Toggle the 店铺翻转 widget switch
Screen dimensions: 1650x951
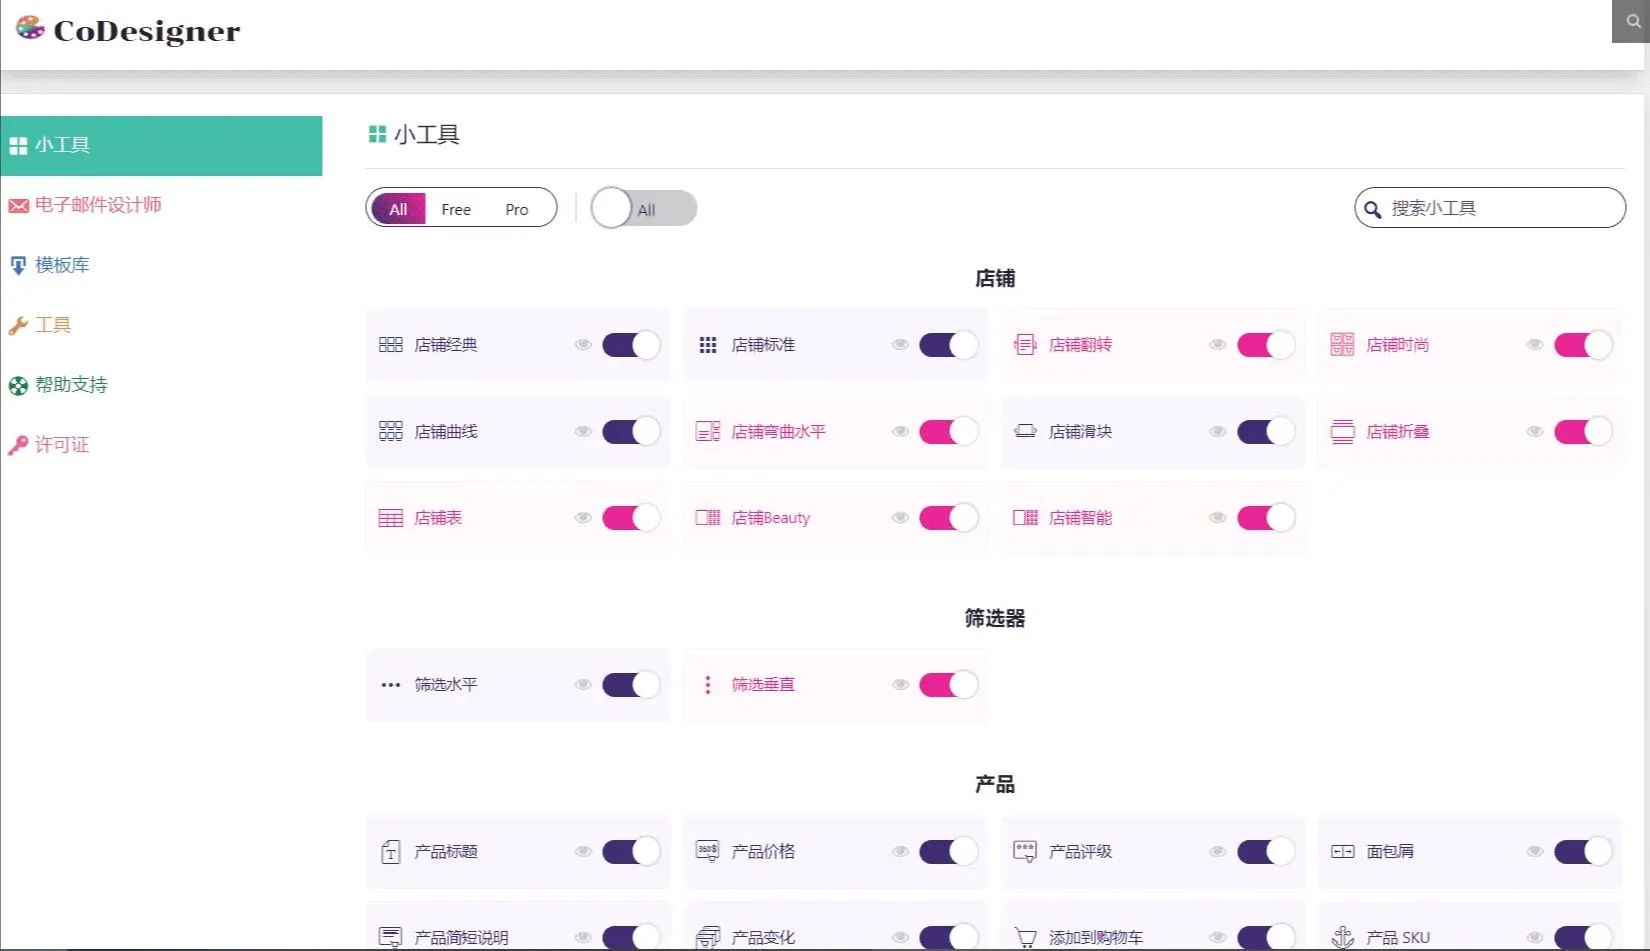click(x=1266, y=345)
